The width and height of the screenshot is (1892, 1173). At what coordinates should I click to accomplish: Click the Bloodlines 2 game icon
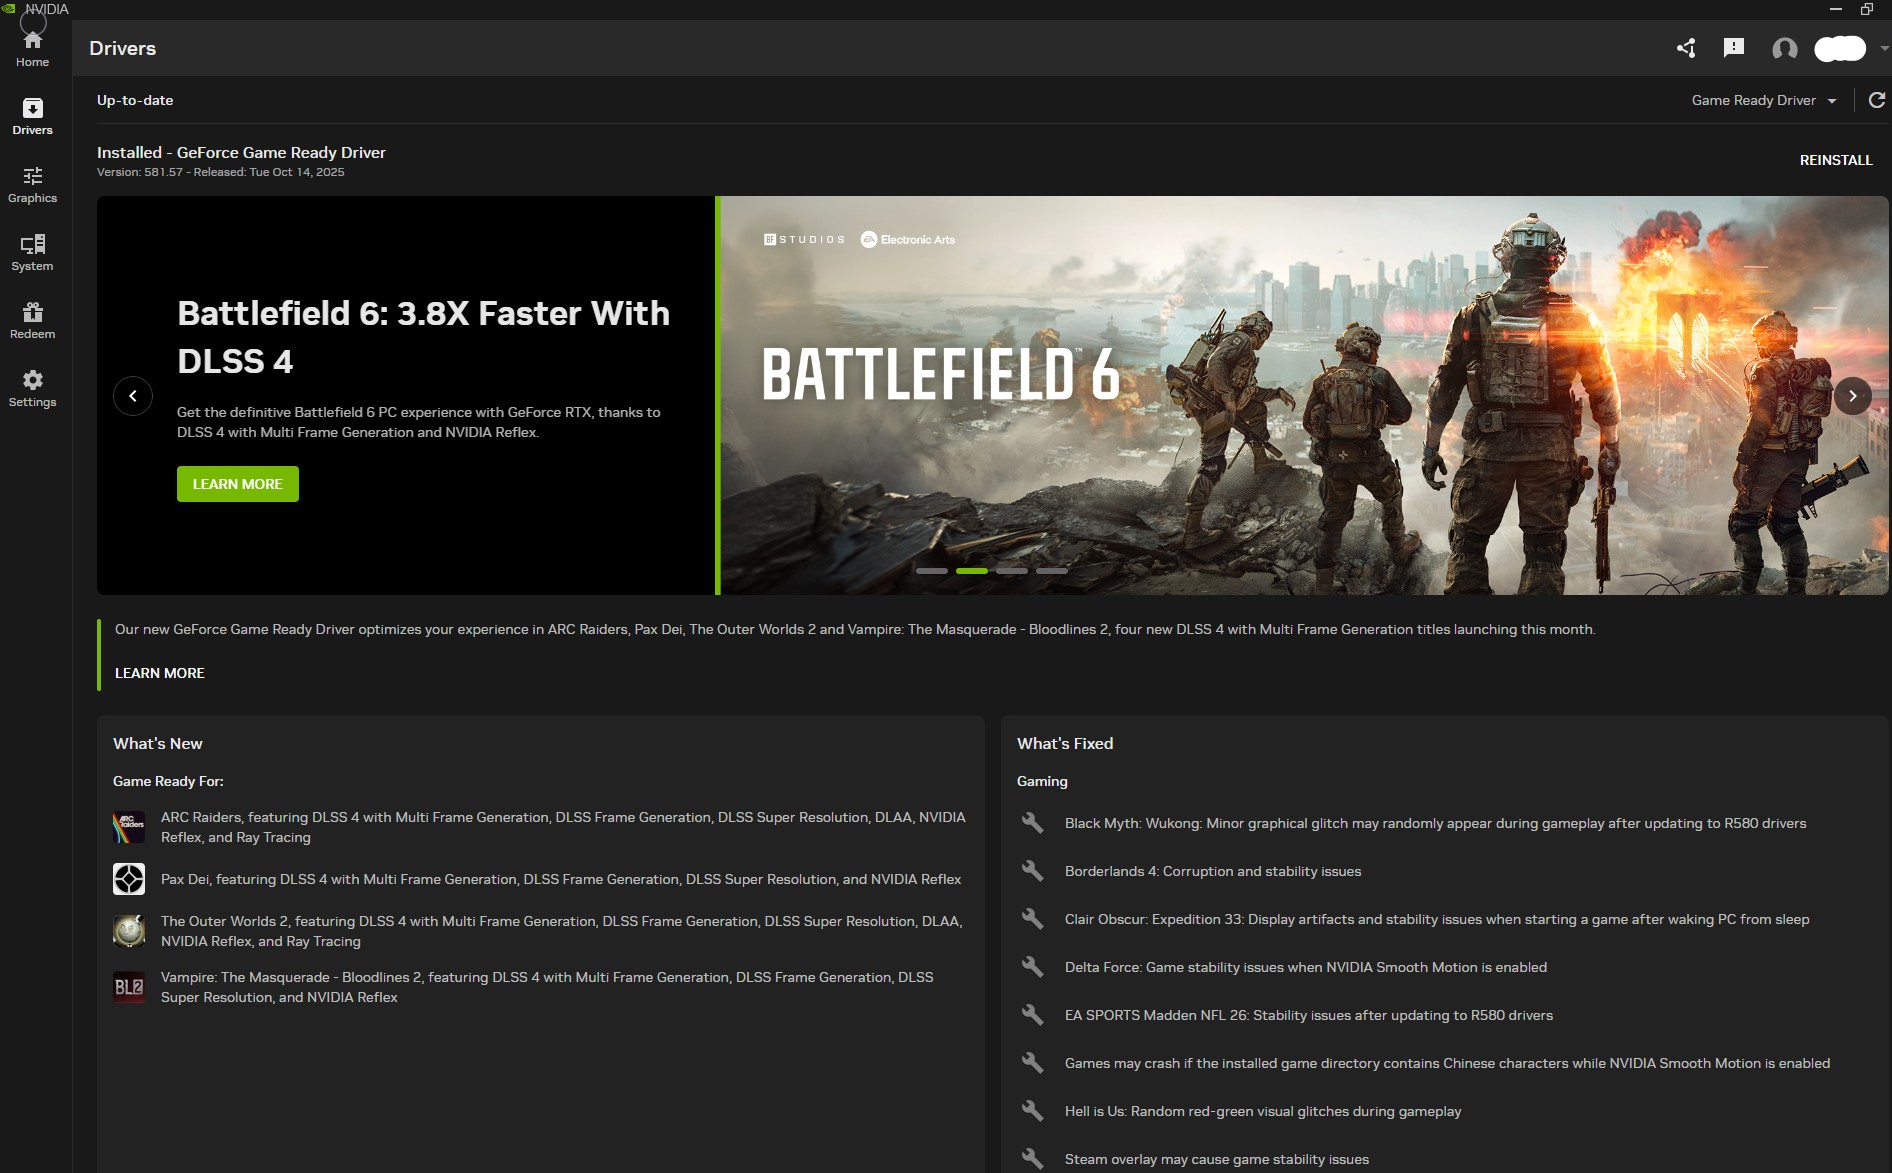[x=129, y=987]
